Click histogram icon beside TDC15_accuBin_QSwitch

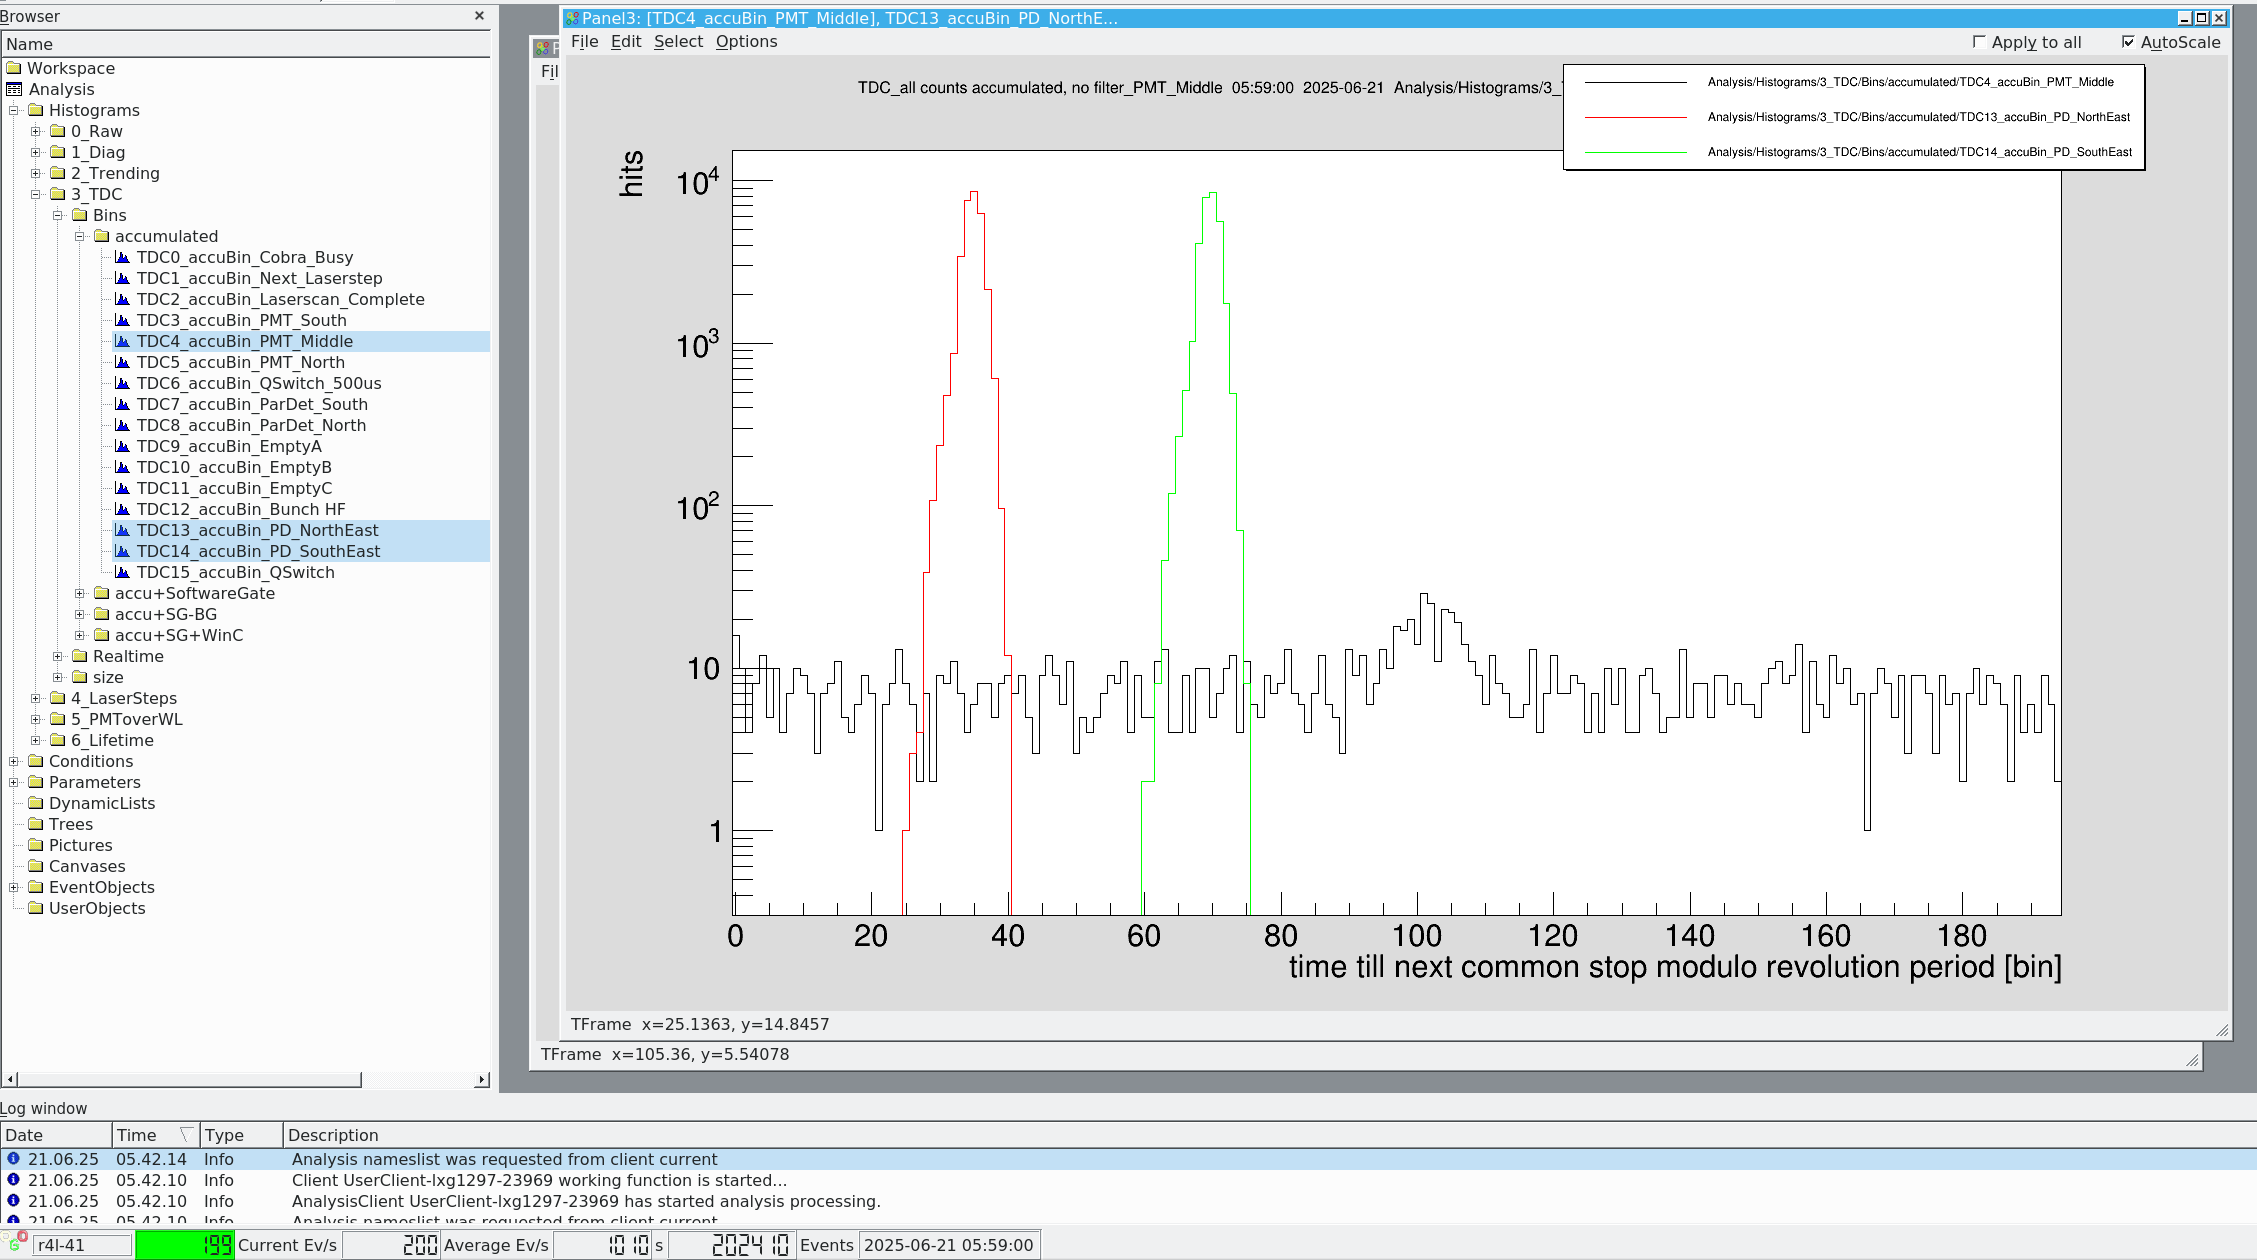click(x=123, y=572)
